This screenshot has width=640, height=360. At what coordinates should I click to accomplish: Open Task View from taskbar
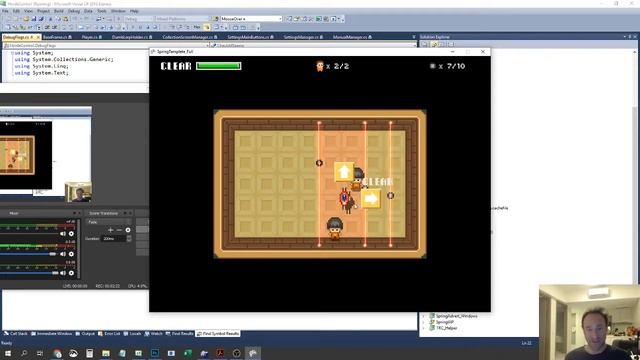(40, 353)
